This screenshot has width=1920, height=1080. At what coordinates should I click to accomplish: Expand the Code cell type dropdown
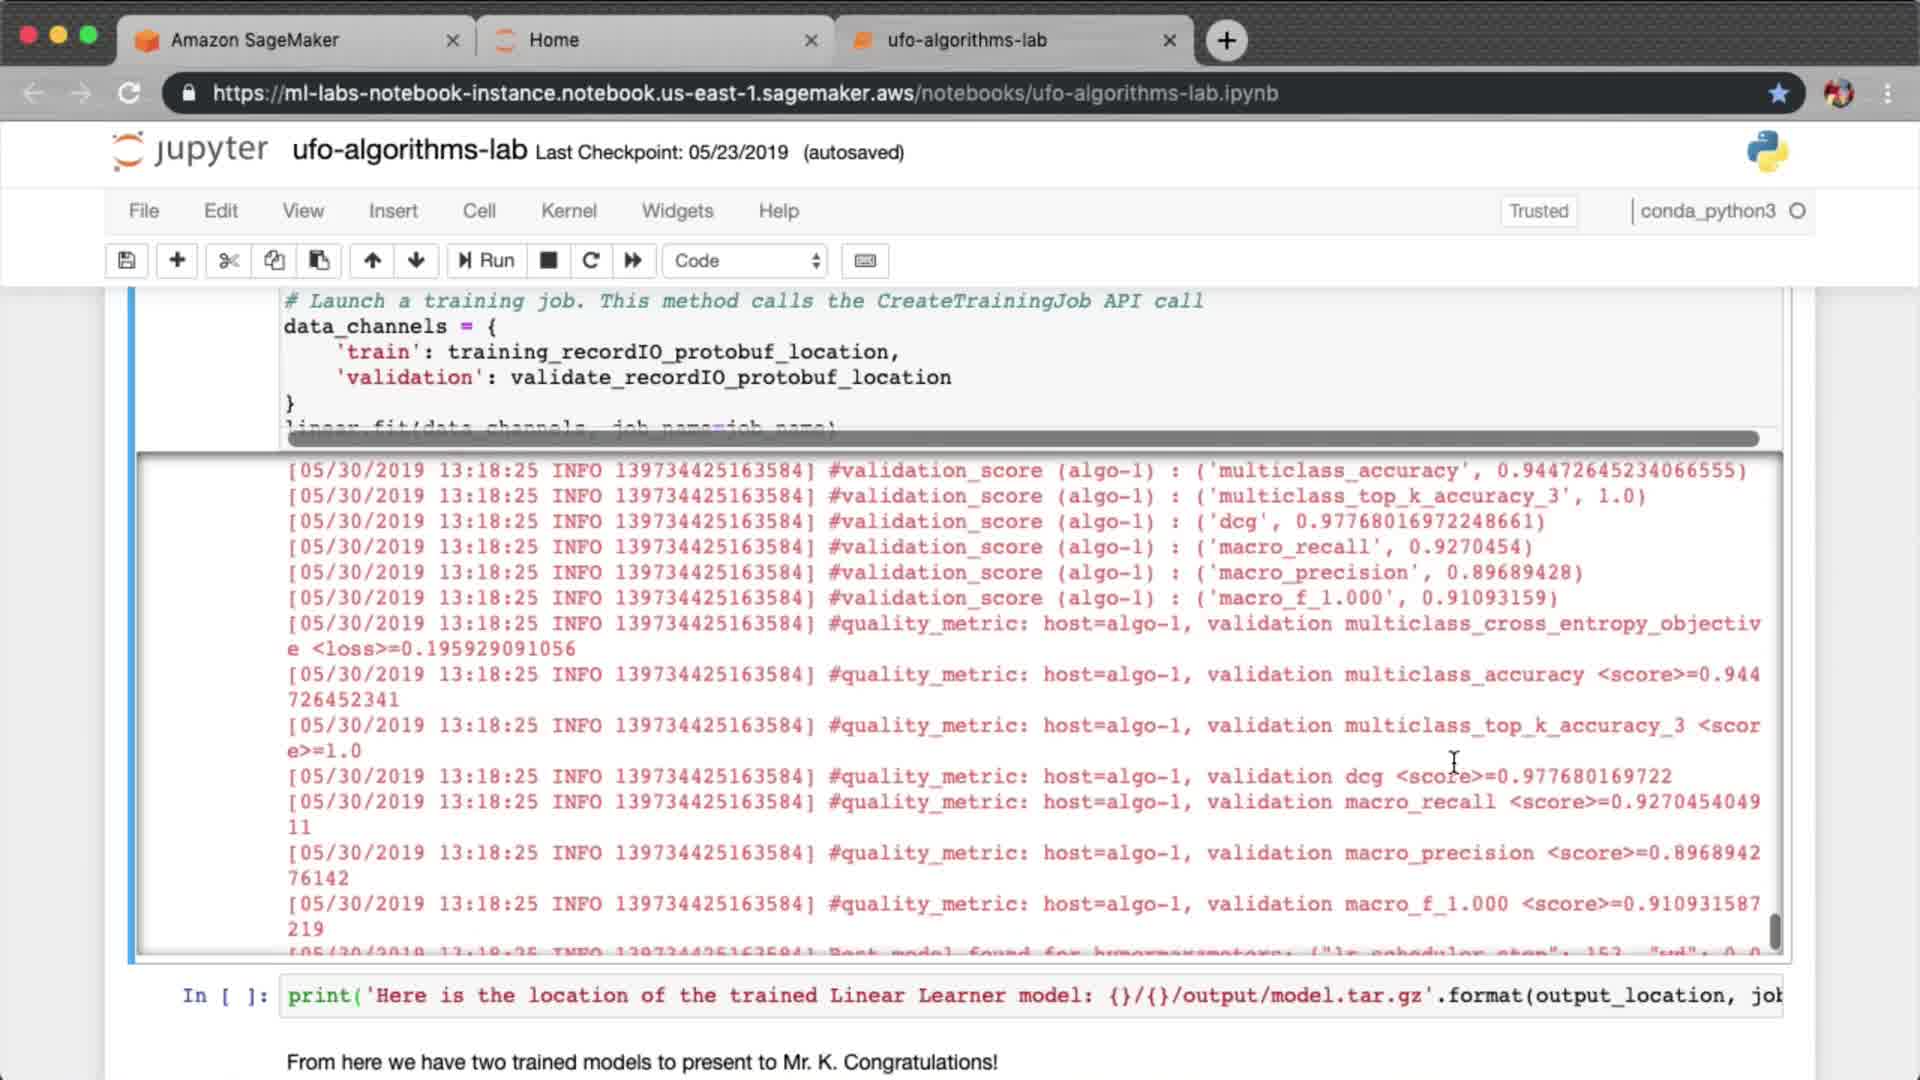[x=746, y=261]
